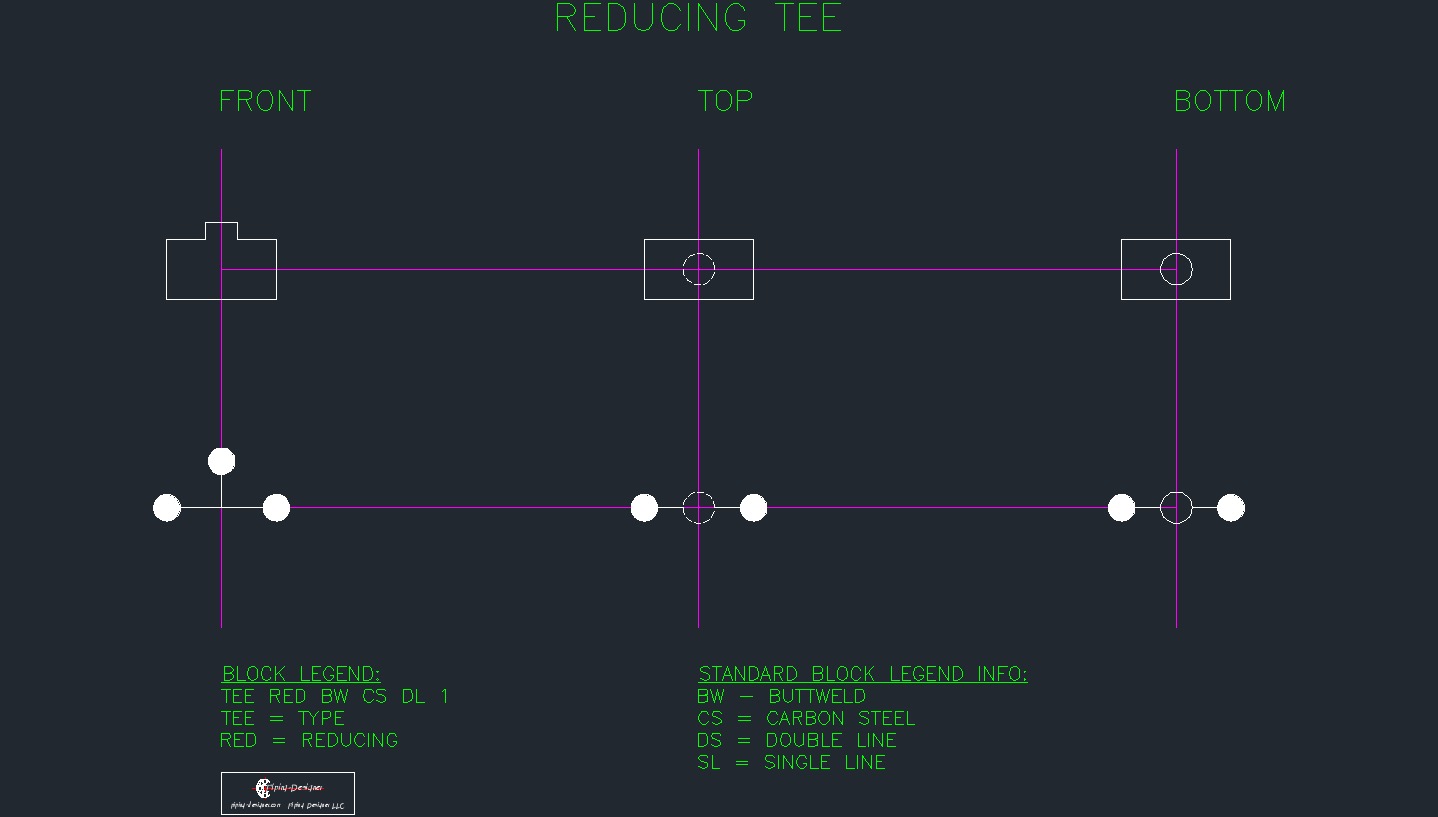Viewport: 1438px width, 817px height.
Task: Click the solid circle in the BOTTOM single-line symbol
Action: [1176, 508]
